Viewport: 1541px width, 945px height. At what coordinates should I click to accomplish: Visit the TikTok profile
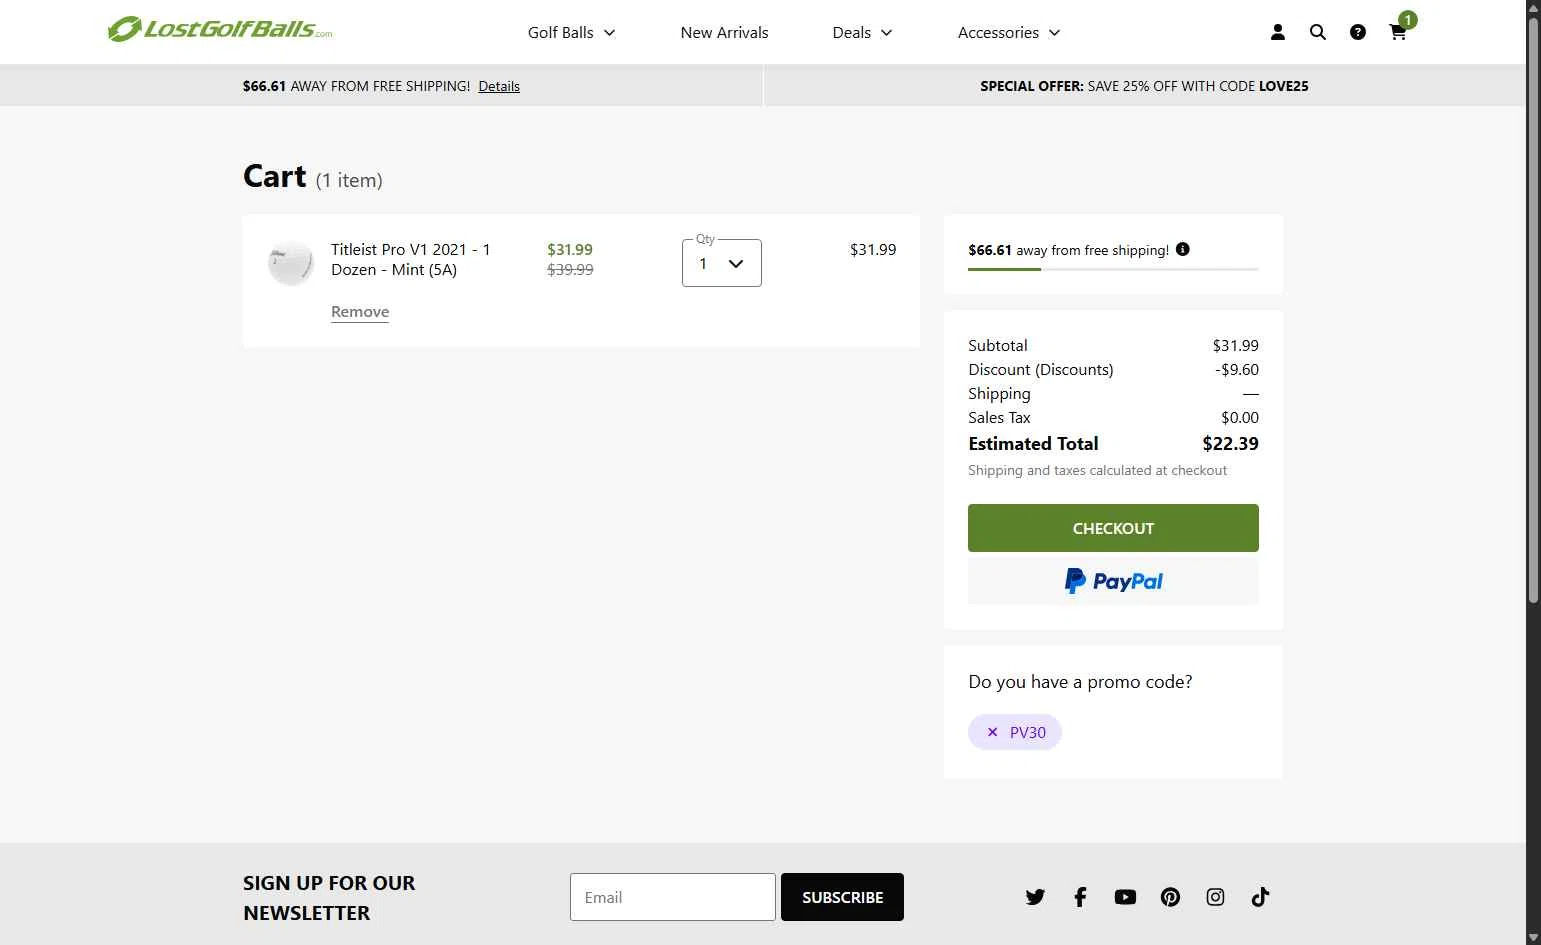point(1260,897)
